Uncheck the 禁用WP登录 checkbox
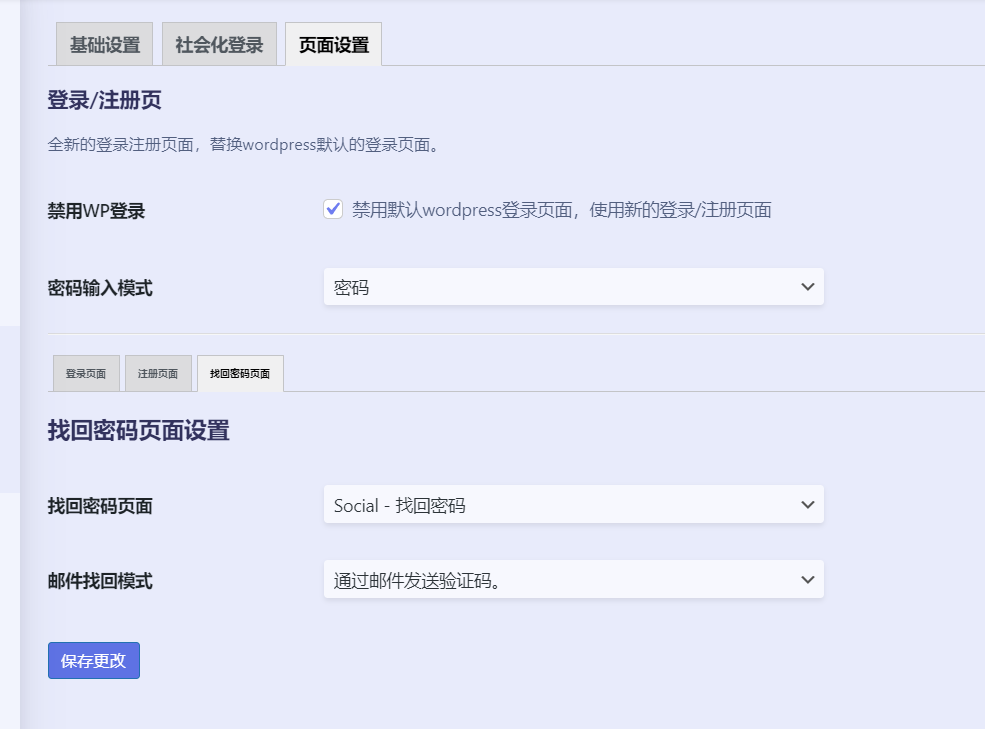Viewport: 985px width, 729px height. [333, 209]
